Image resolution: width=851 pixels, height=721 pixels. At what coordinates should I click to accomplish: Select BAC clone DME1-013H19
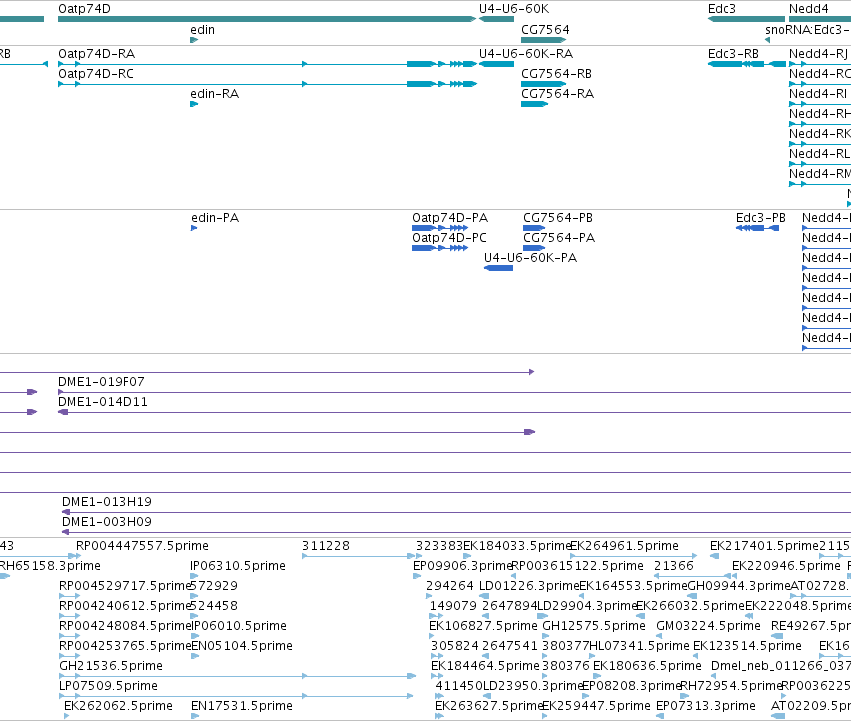(x=456, y=512)
